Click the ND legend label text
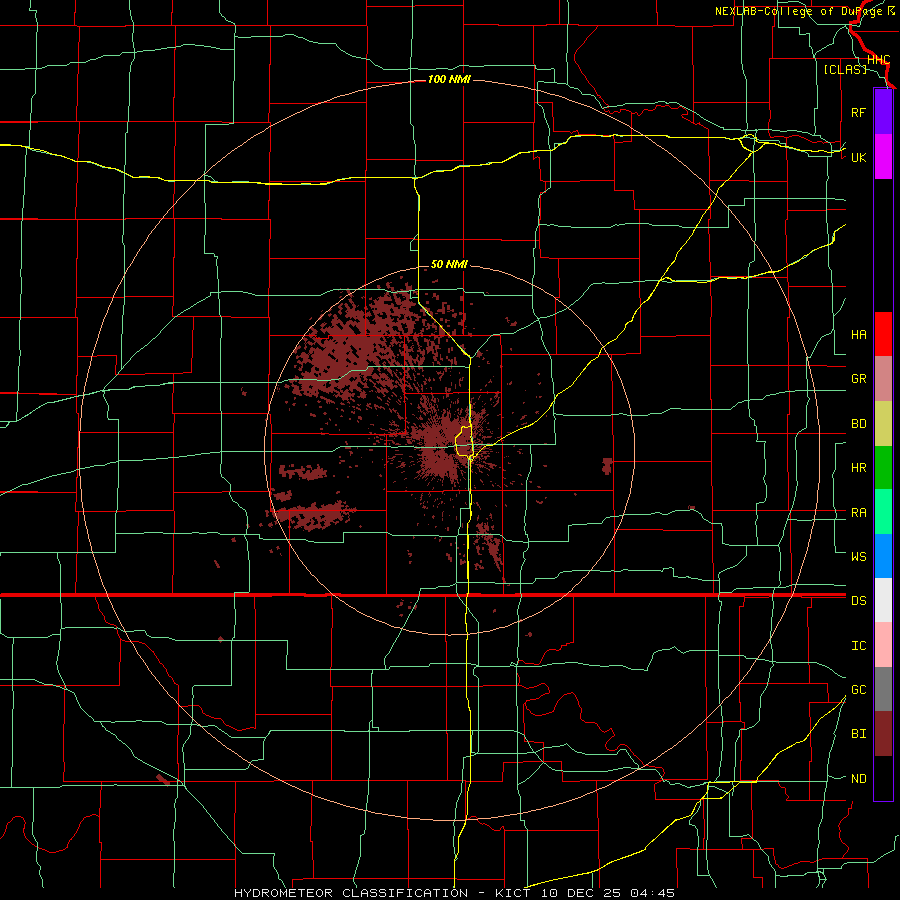The image size is (900, 900). coord(858,779)
